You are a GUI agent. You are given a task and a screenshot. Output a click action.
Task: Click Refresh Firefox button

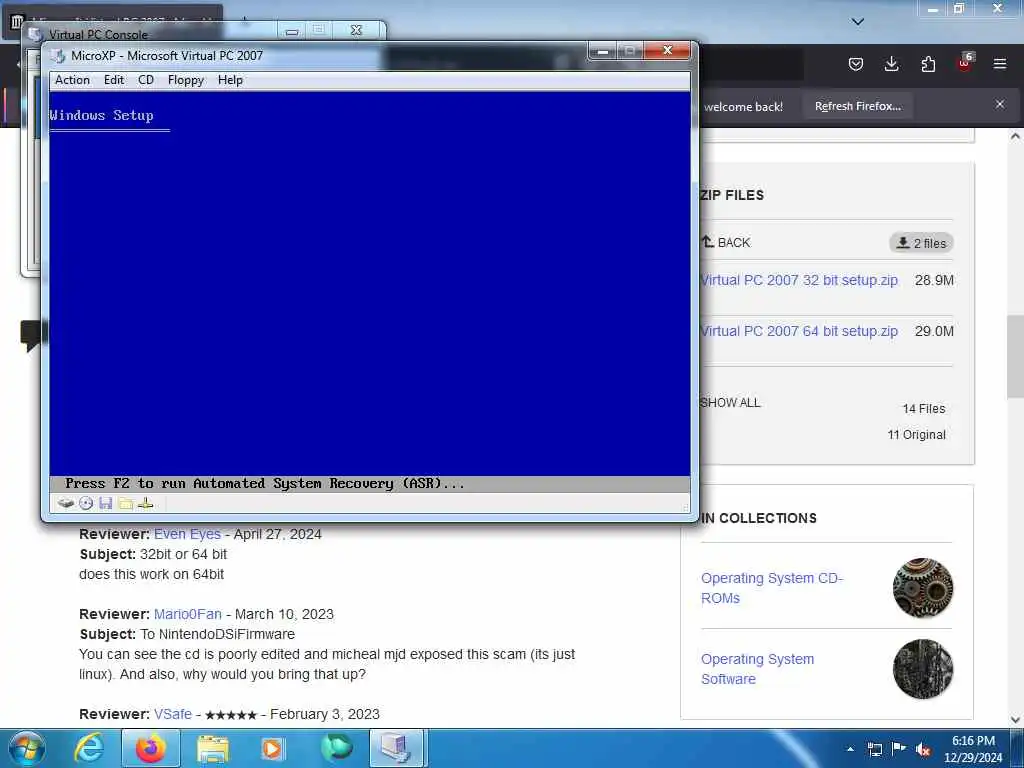point(857,106)
